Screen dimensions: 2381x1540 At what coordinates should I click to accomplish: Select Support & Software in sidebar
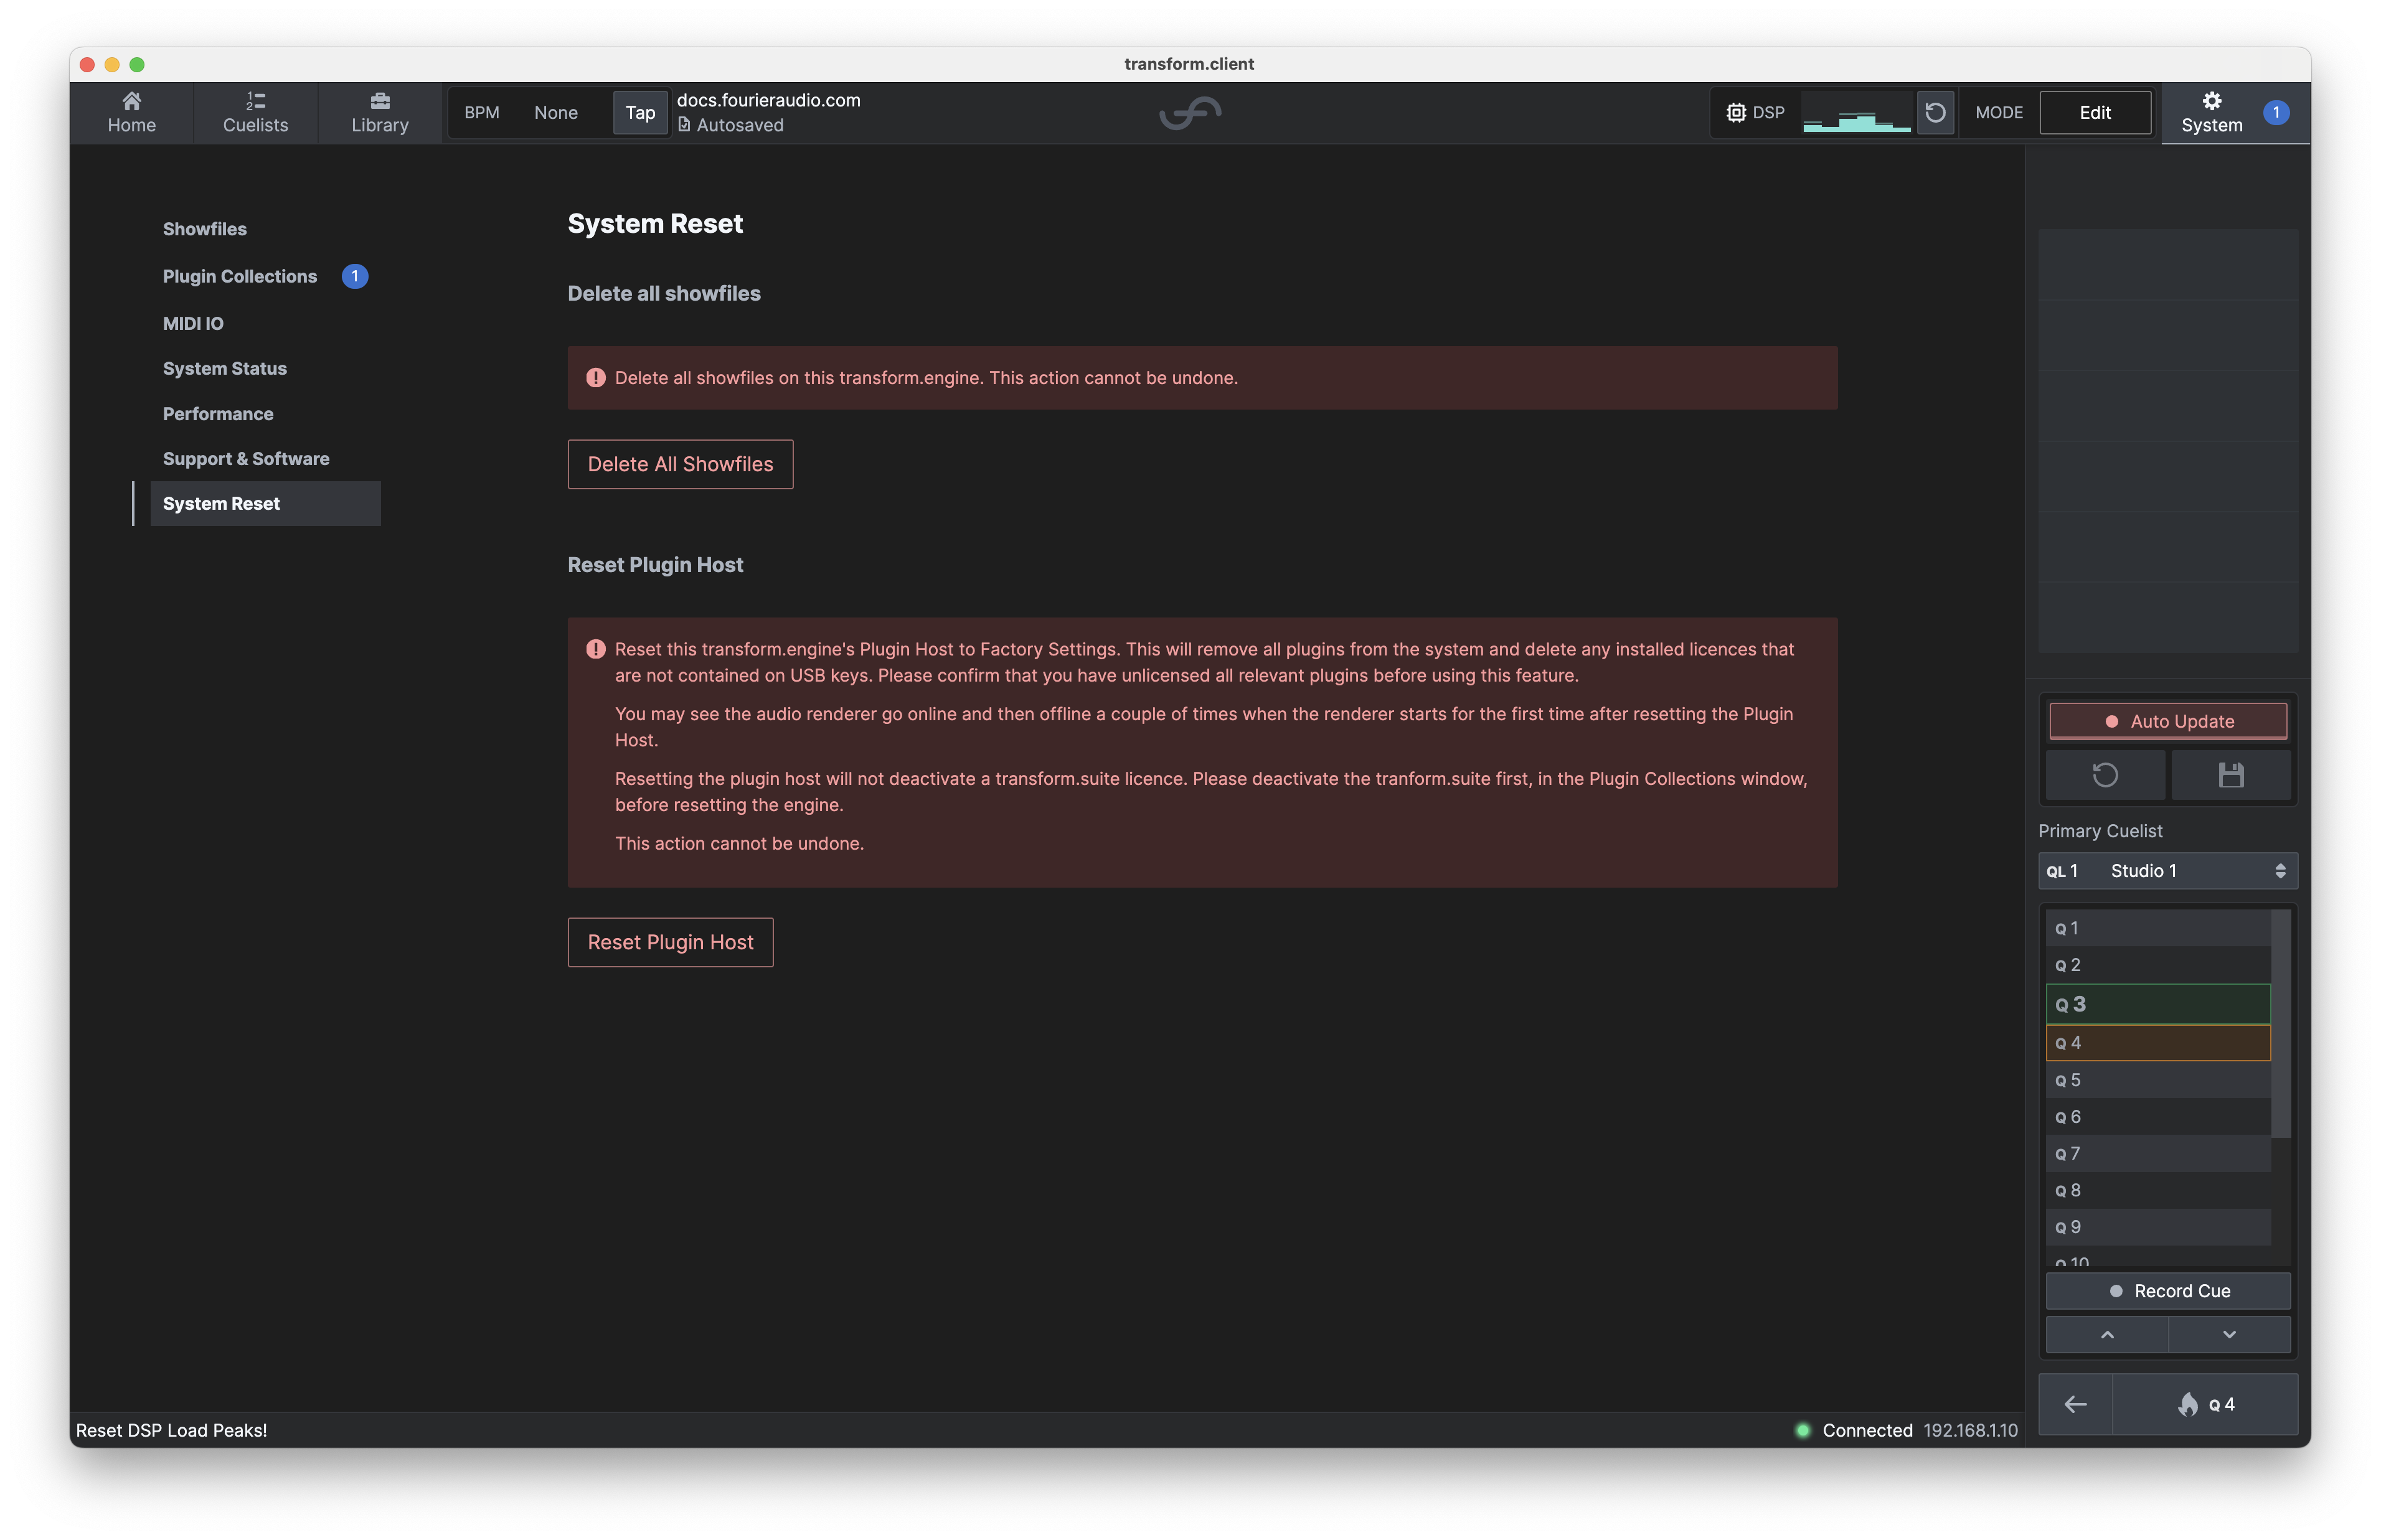246,459
